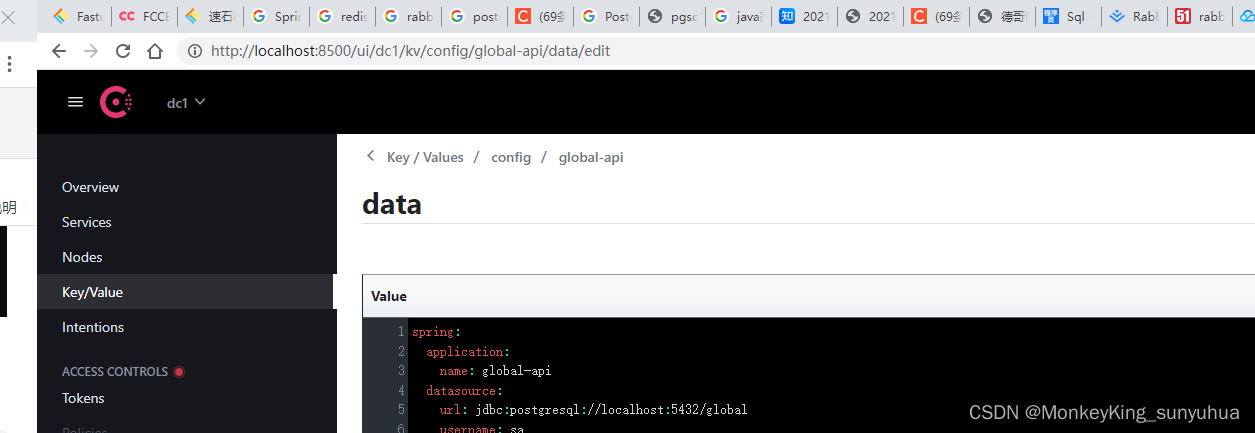Open the Overview sidebar item
1255x433 pixels.
point(90,187)
